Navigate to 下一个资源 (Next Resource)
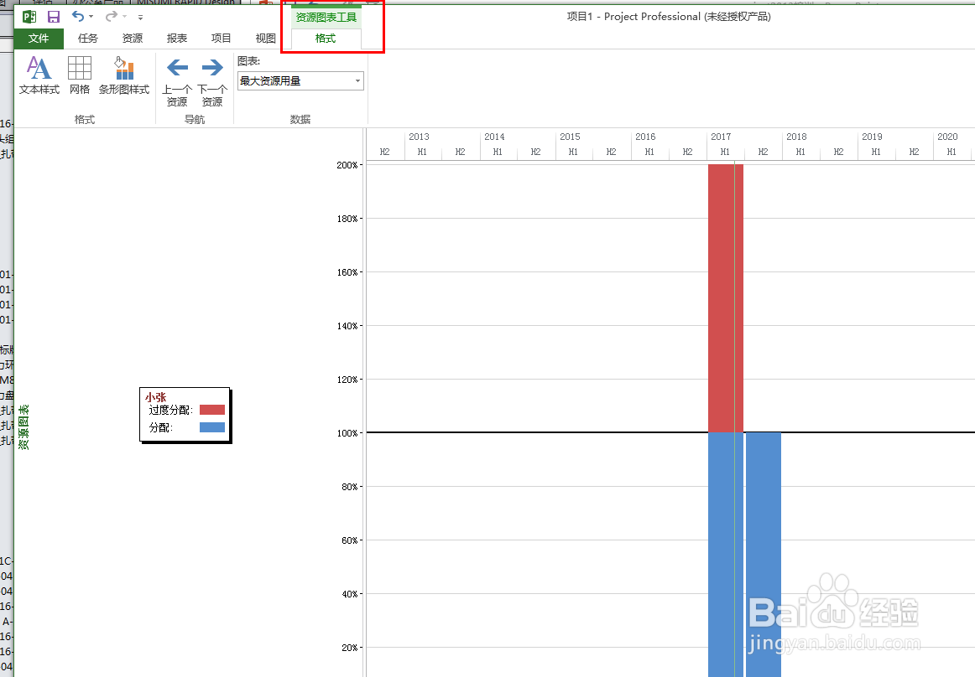 point(212,76)
